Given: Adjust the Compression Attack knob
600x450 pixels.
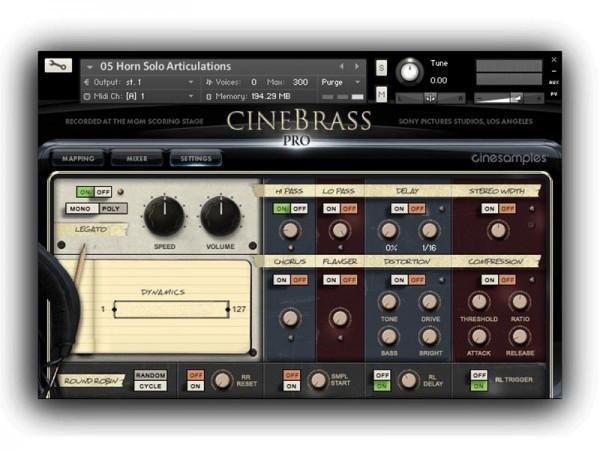Looking at the screenshot, I should [479, 336].
